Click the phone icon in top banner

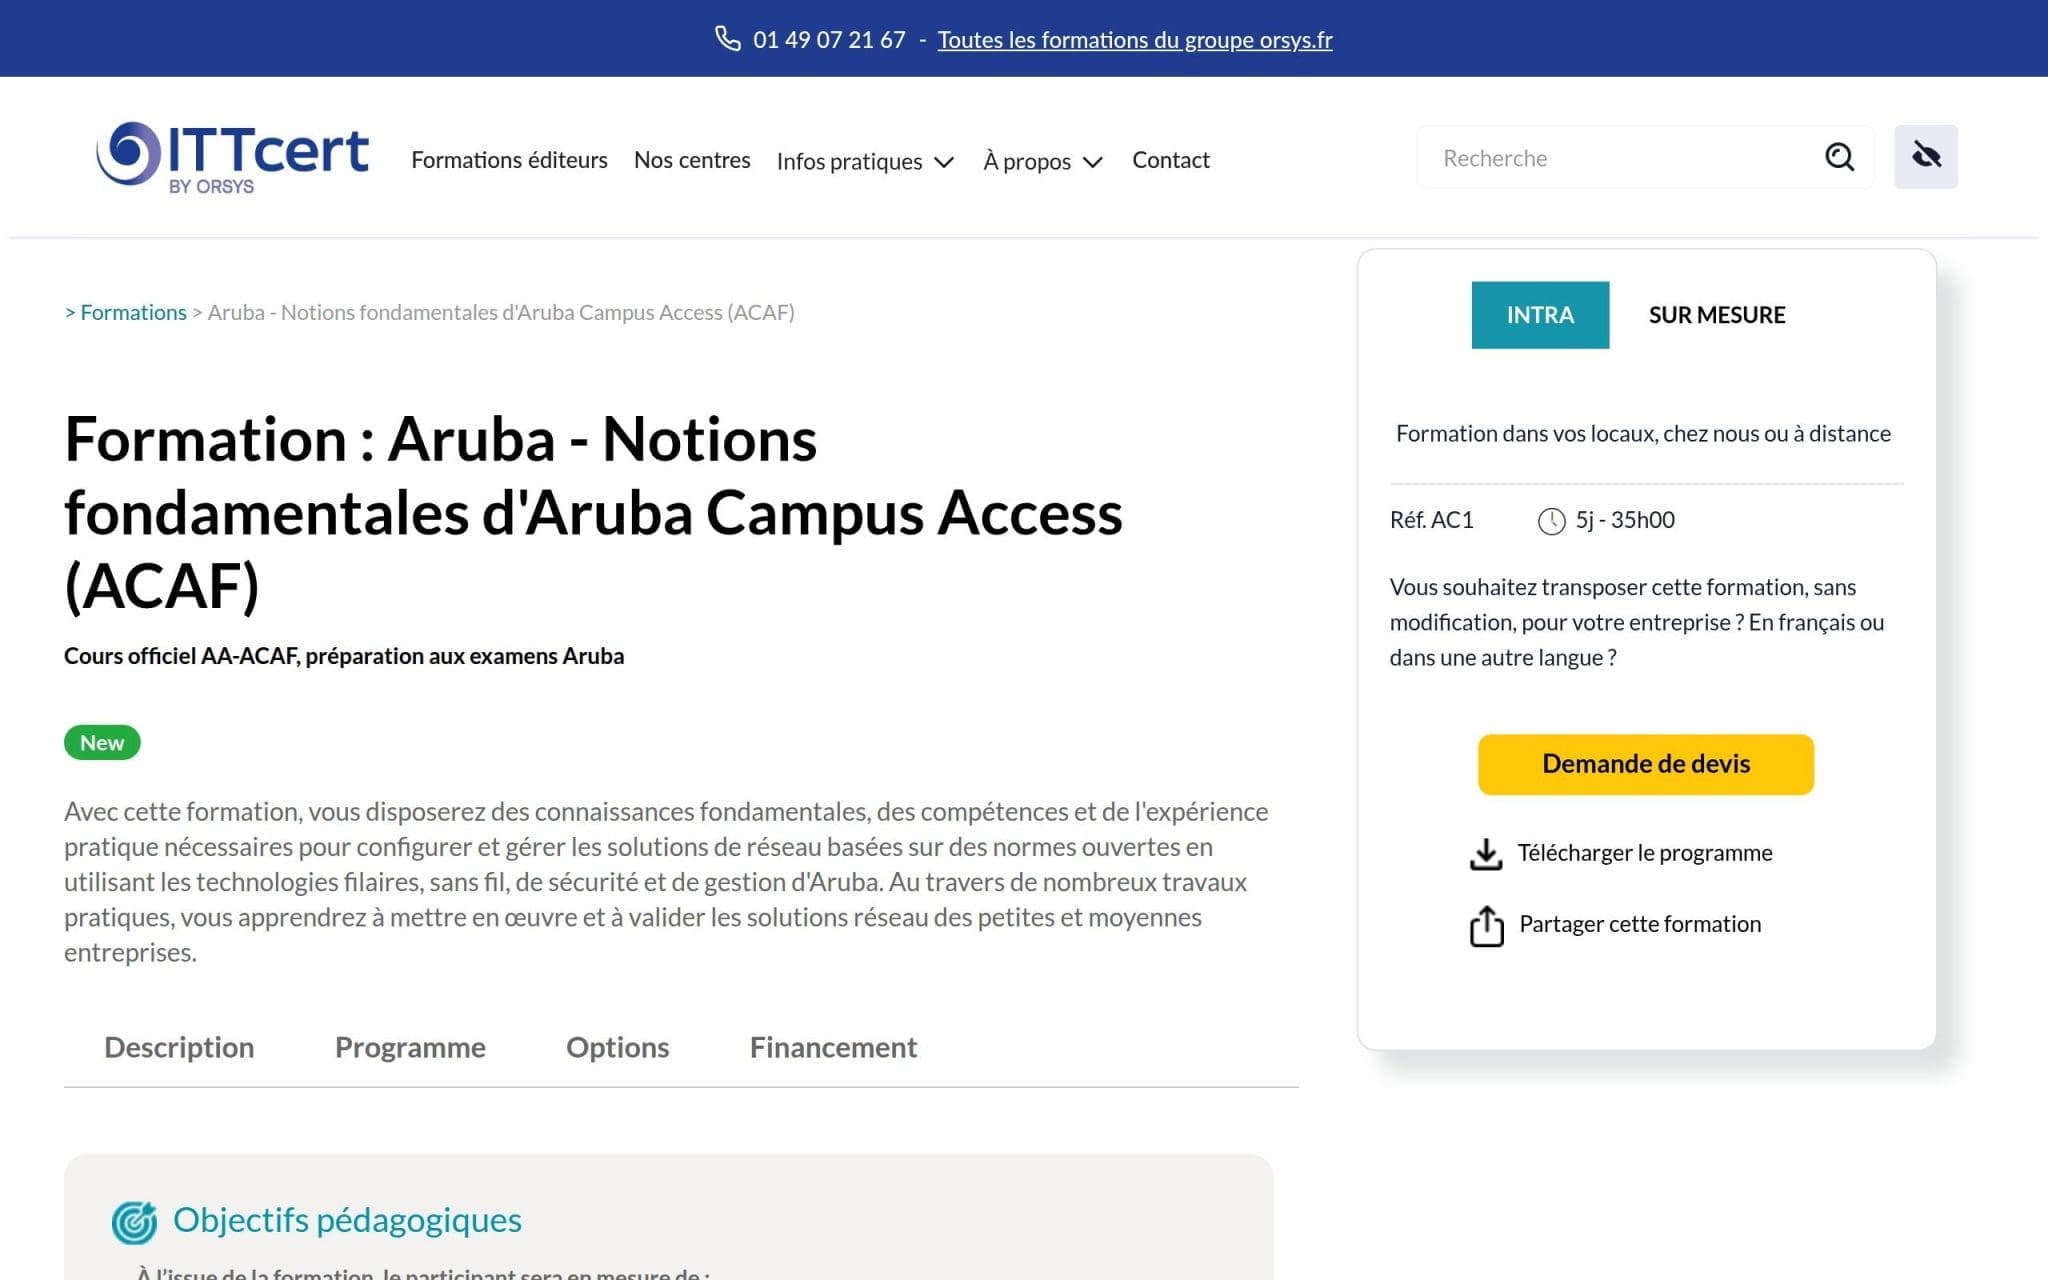727,39
